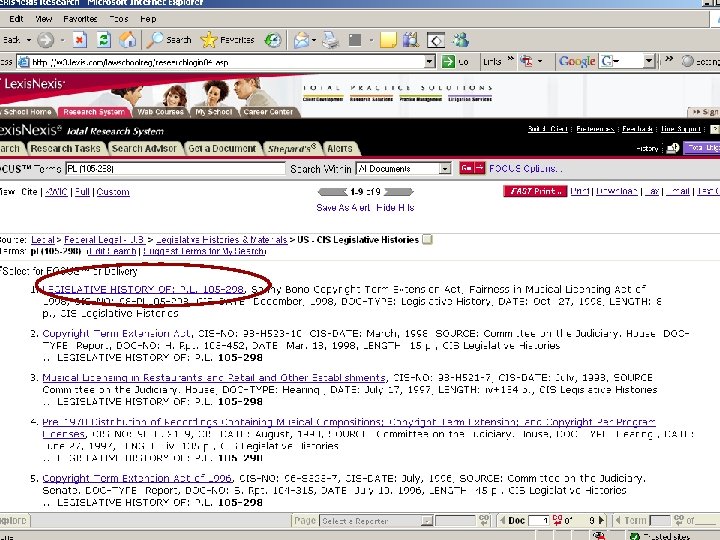The image size is (720, 540).
Task: Open the Get a Document tab
Action: [x=222, y=148]
